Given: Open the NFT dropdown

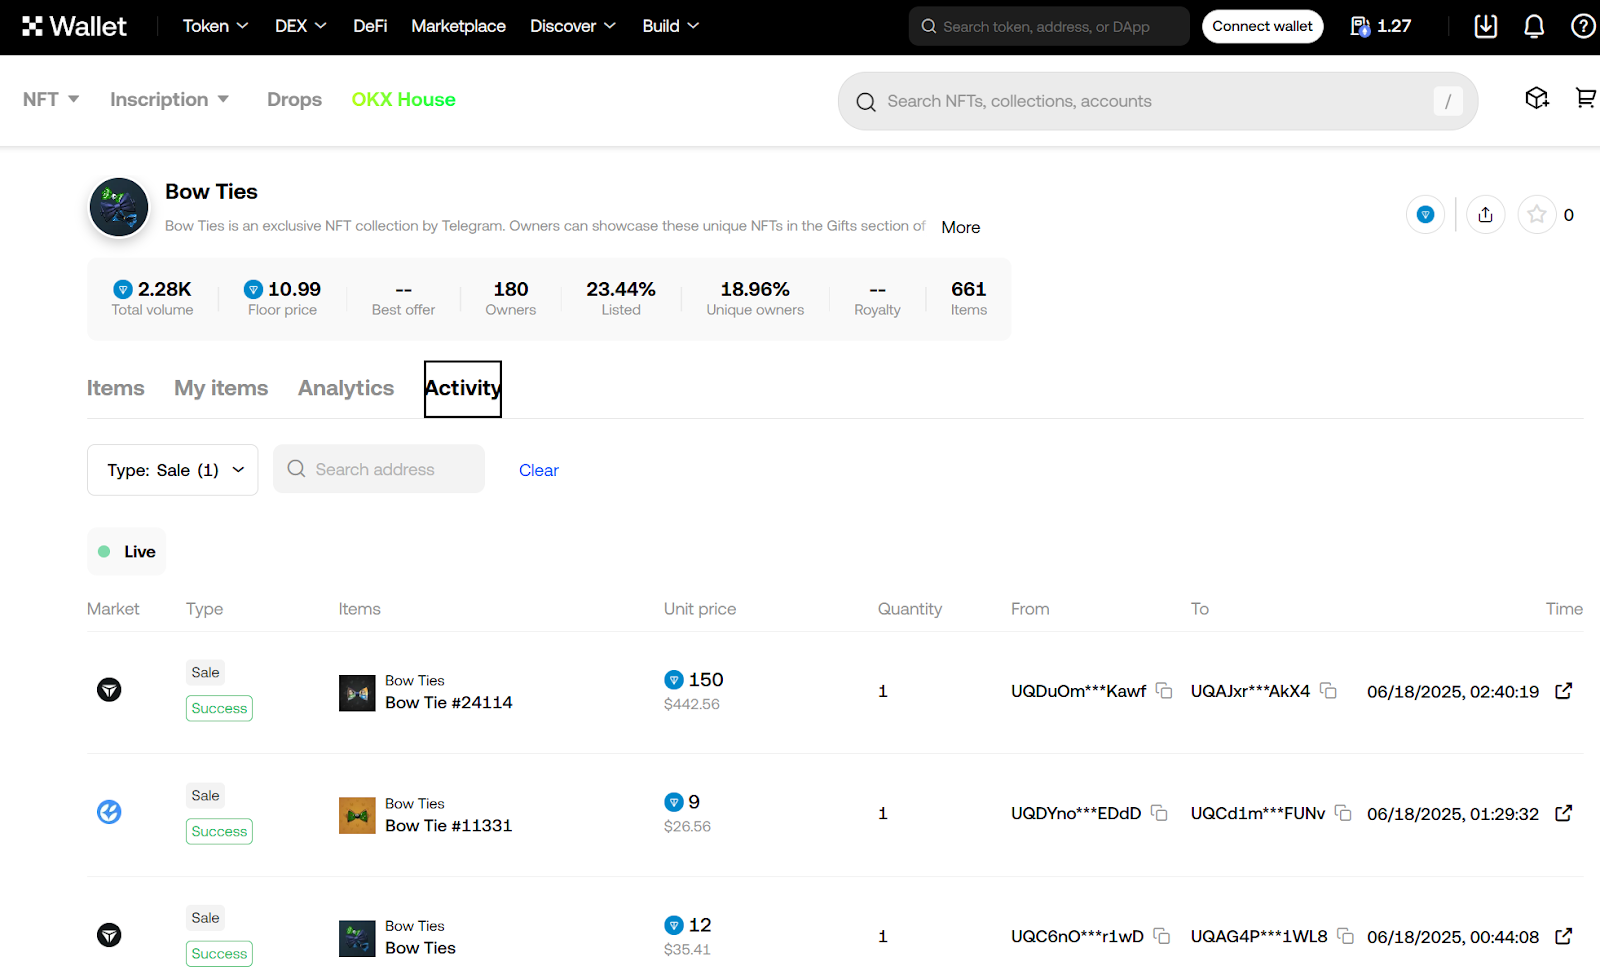Looking at the screenshot, I should 51,99.
